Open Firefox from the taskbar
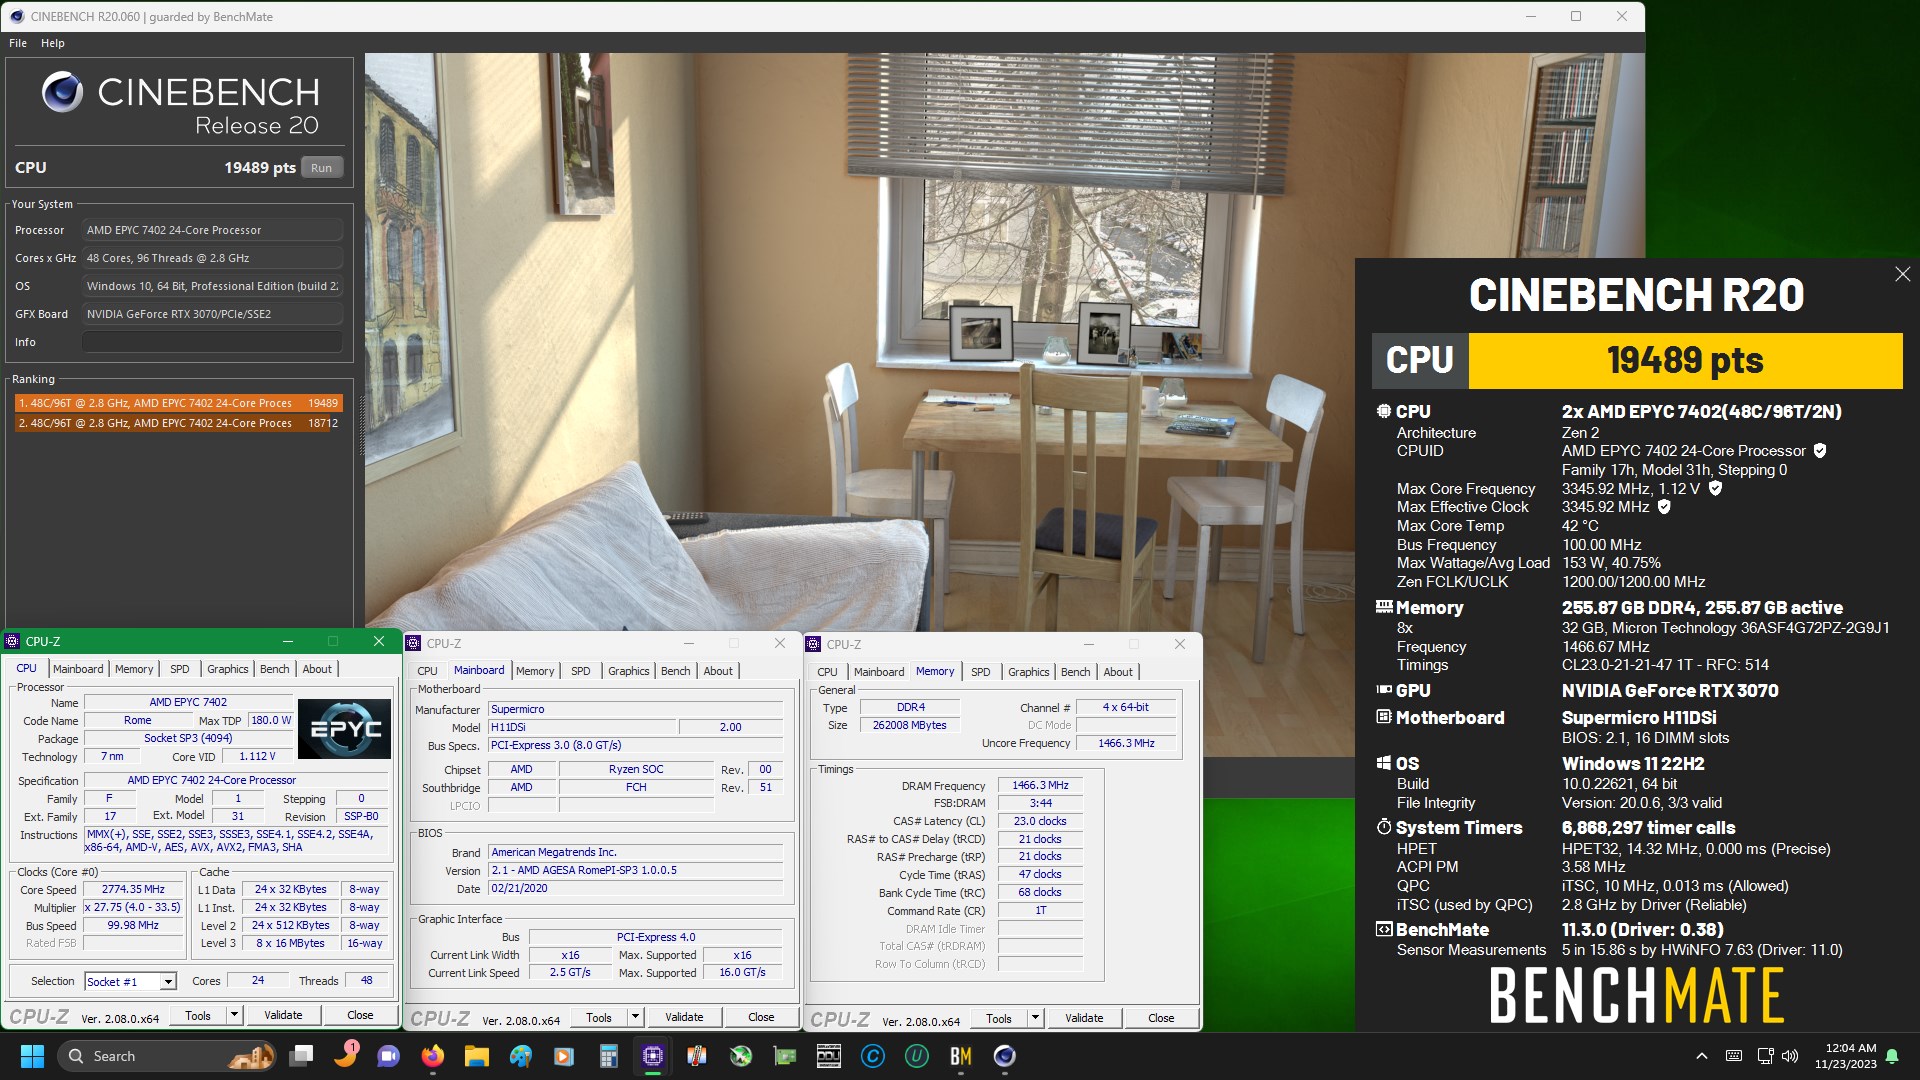This screenshot has width=1920, height=1080. (432, 1056)
